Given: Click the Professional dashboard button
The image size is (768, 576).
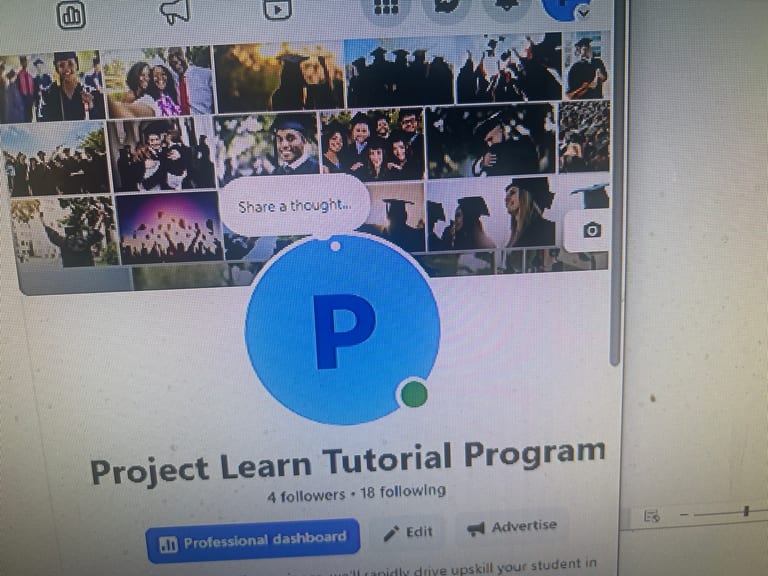Looking at the screenshot, I should pos(253,541).
